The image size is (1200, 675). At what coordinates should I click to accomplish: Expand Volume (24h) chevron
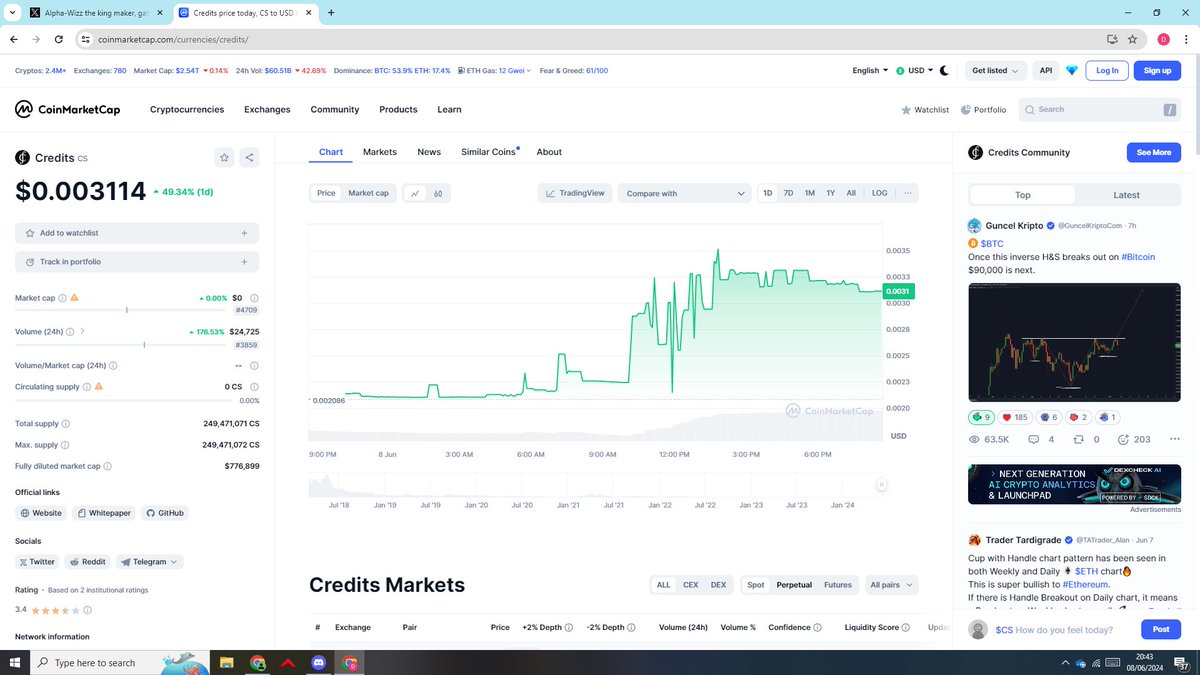[x=82, y=331]
